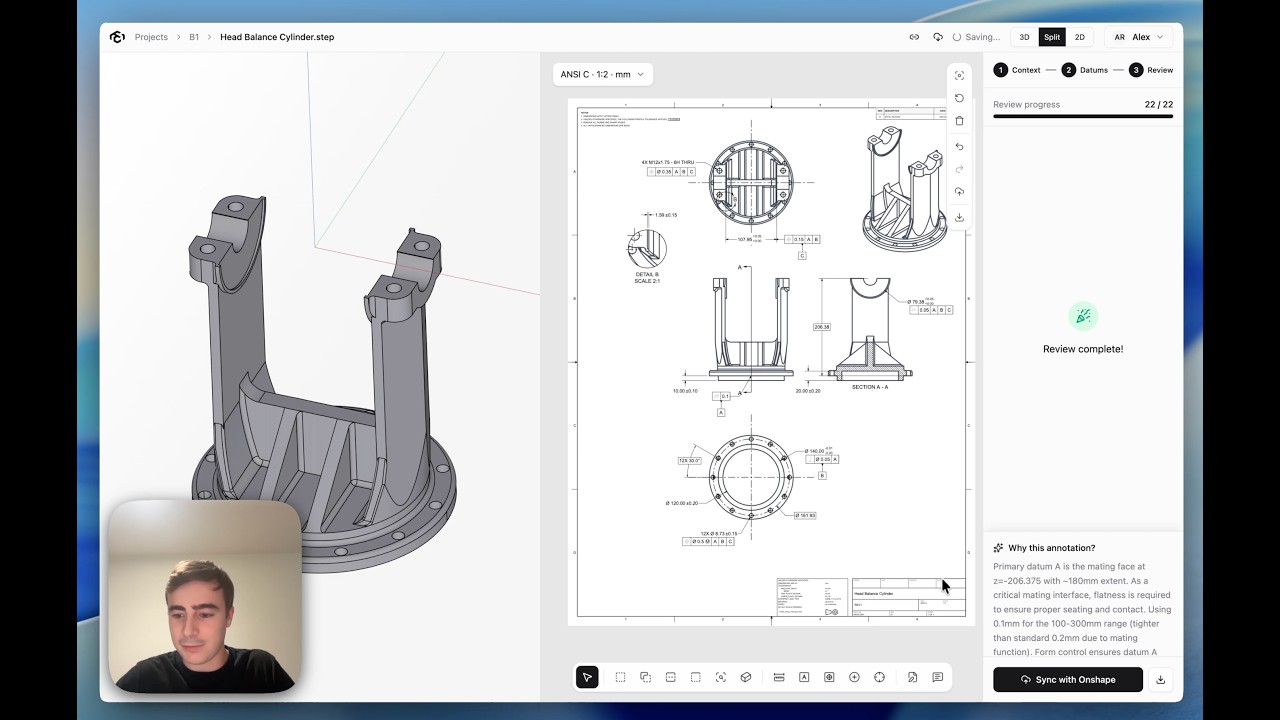Image resolution: width=1280 pixels, height=720 pixels.
Task: Click the Why this annotation? heading
Action: point(1051,548)
